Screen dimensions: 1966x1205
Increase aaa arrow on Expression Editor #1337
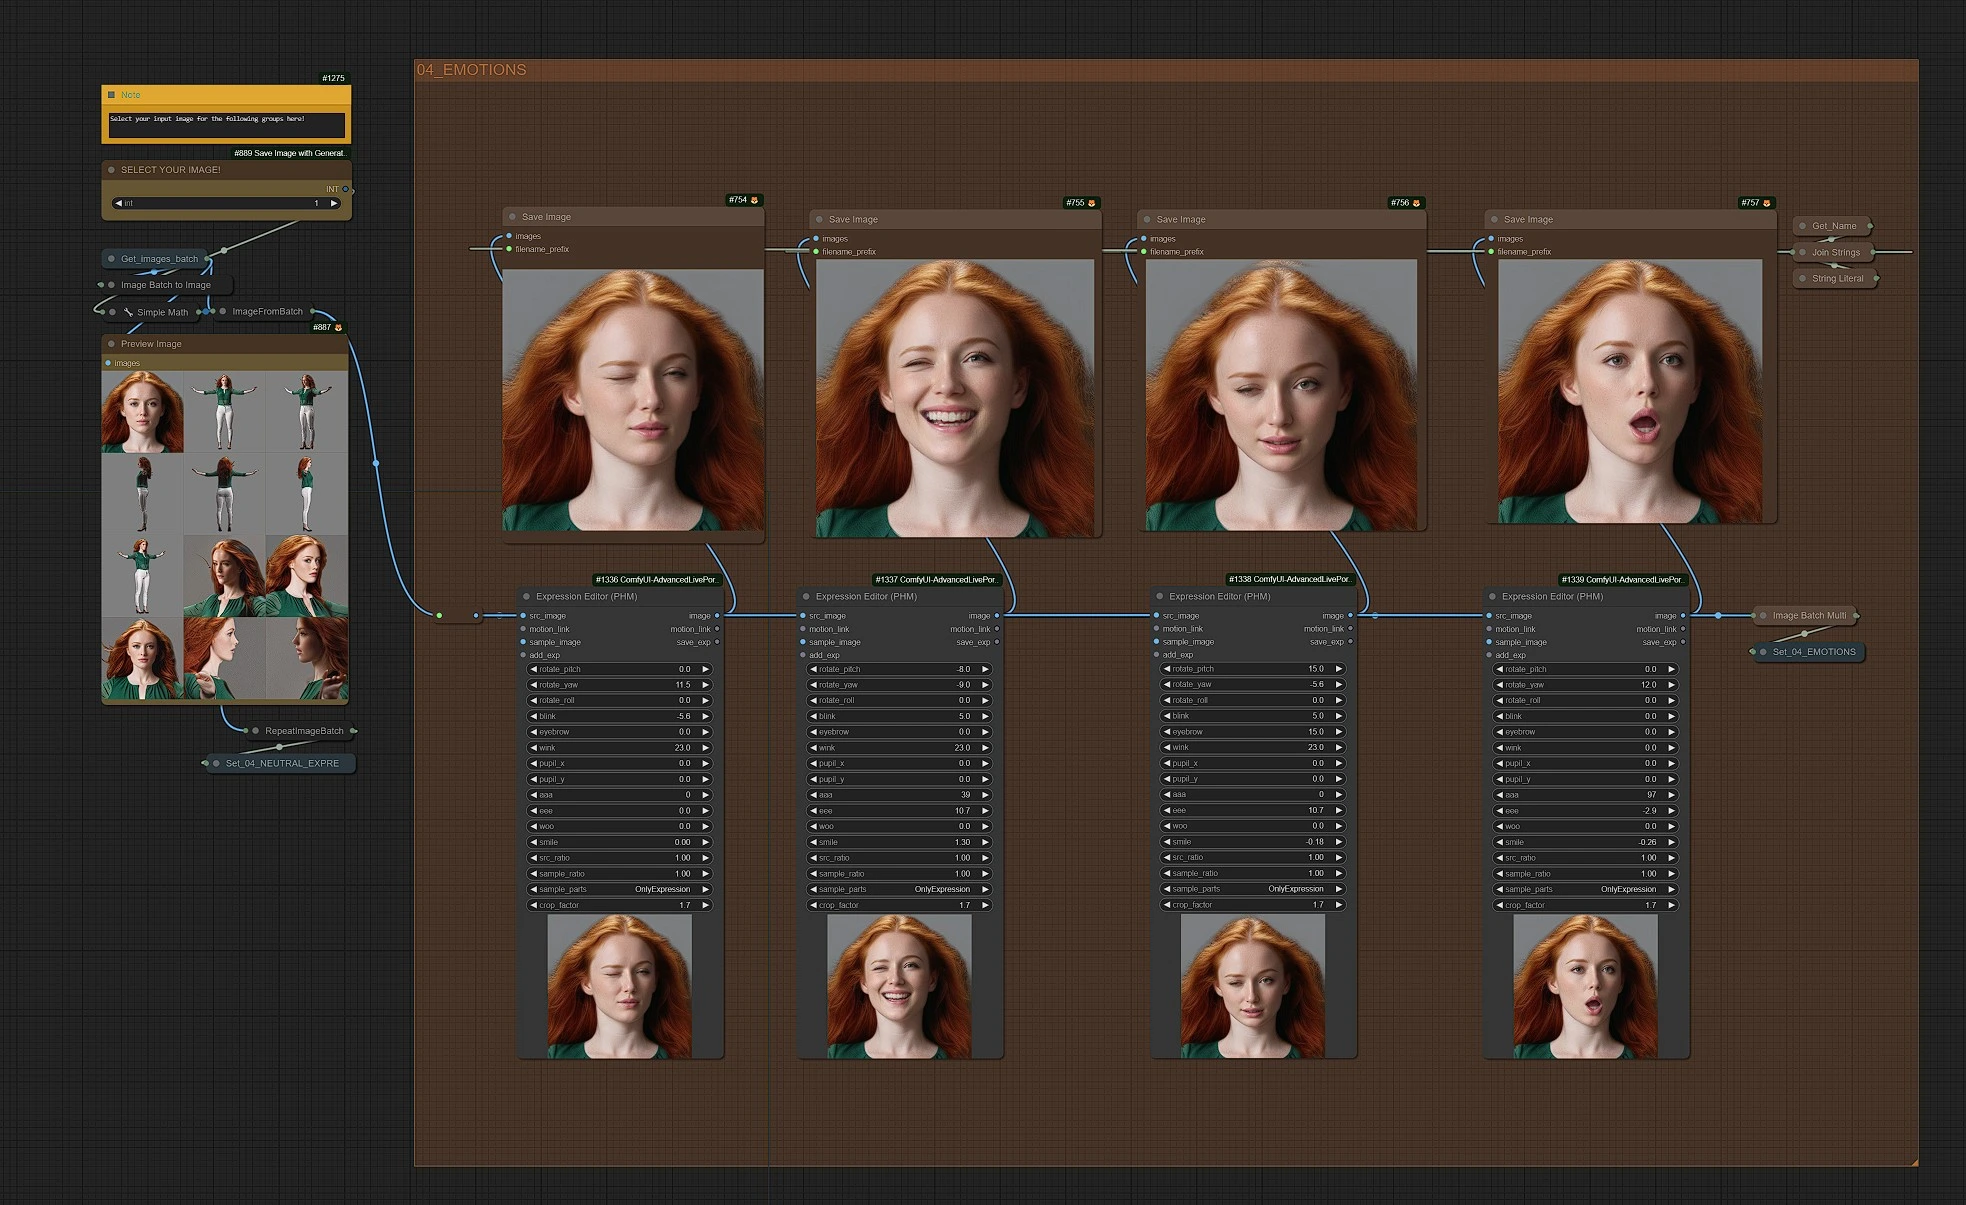985,795
